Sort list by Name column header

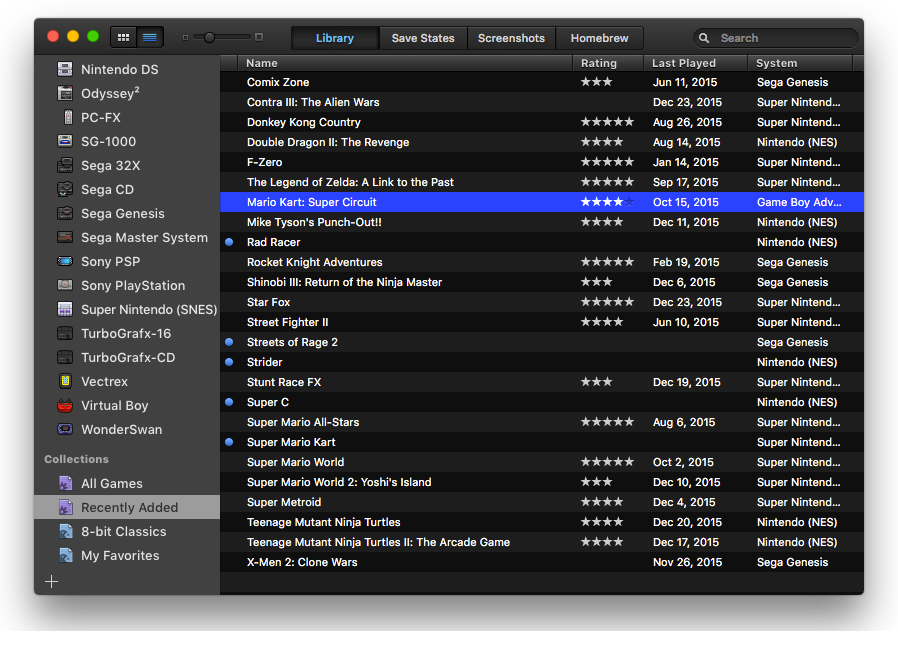262,63
